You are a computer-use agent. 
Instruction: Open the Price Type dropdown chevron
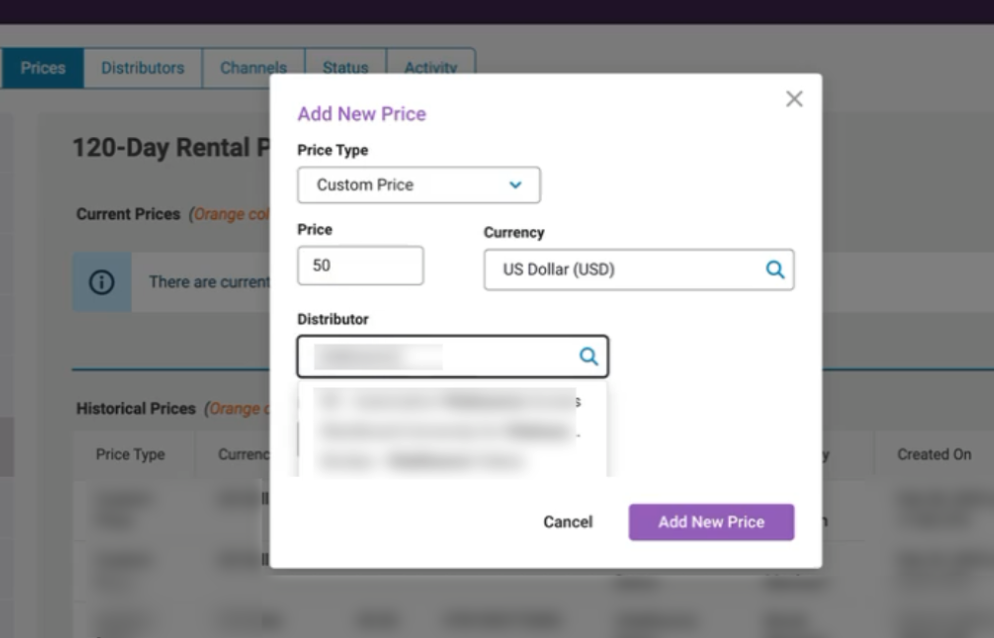(516, 185)
